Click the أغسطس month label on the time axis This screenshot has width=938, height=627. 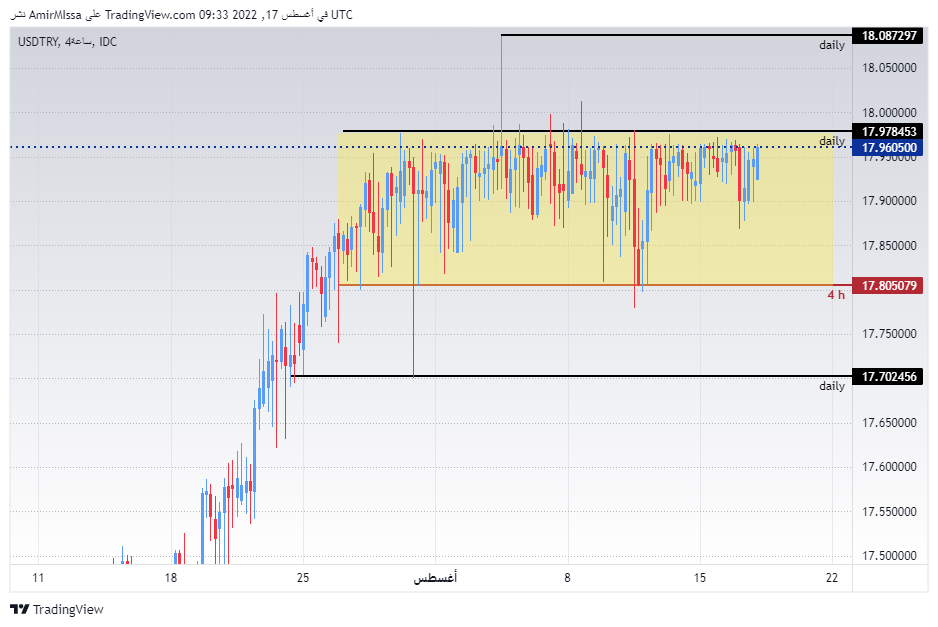point(435,578)
